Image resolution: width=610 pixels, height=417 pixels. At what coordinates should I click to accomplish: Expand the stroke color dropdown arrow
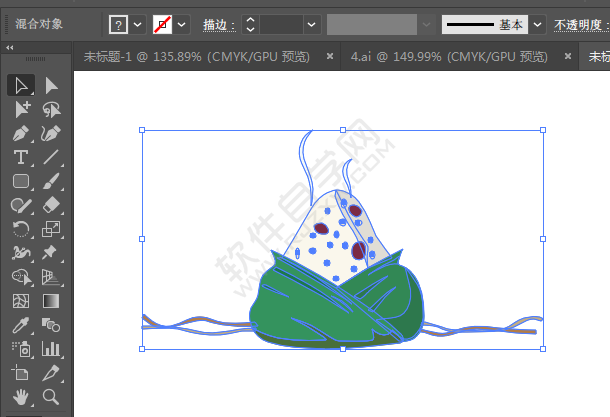point(182,24)
